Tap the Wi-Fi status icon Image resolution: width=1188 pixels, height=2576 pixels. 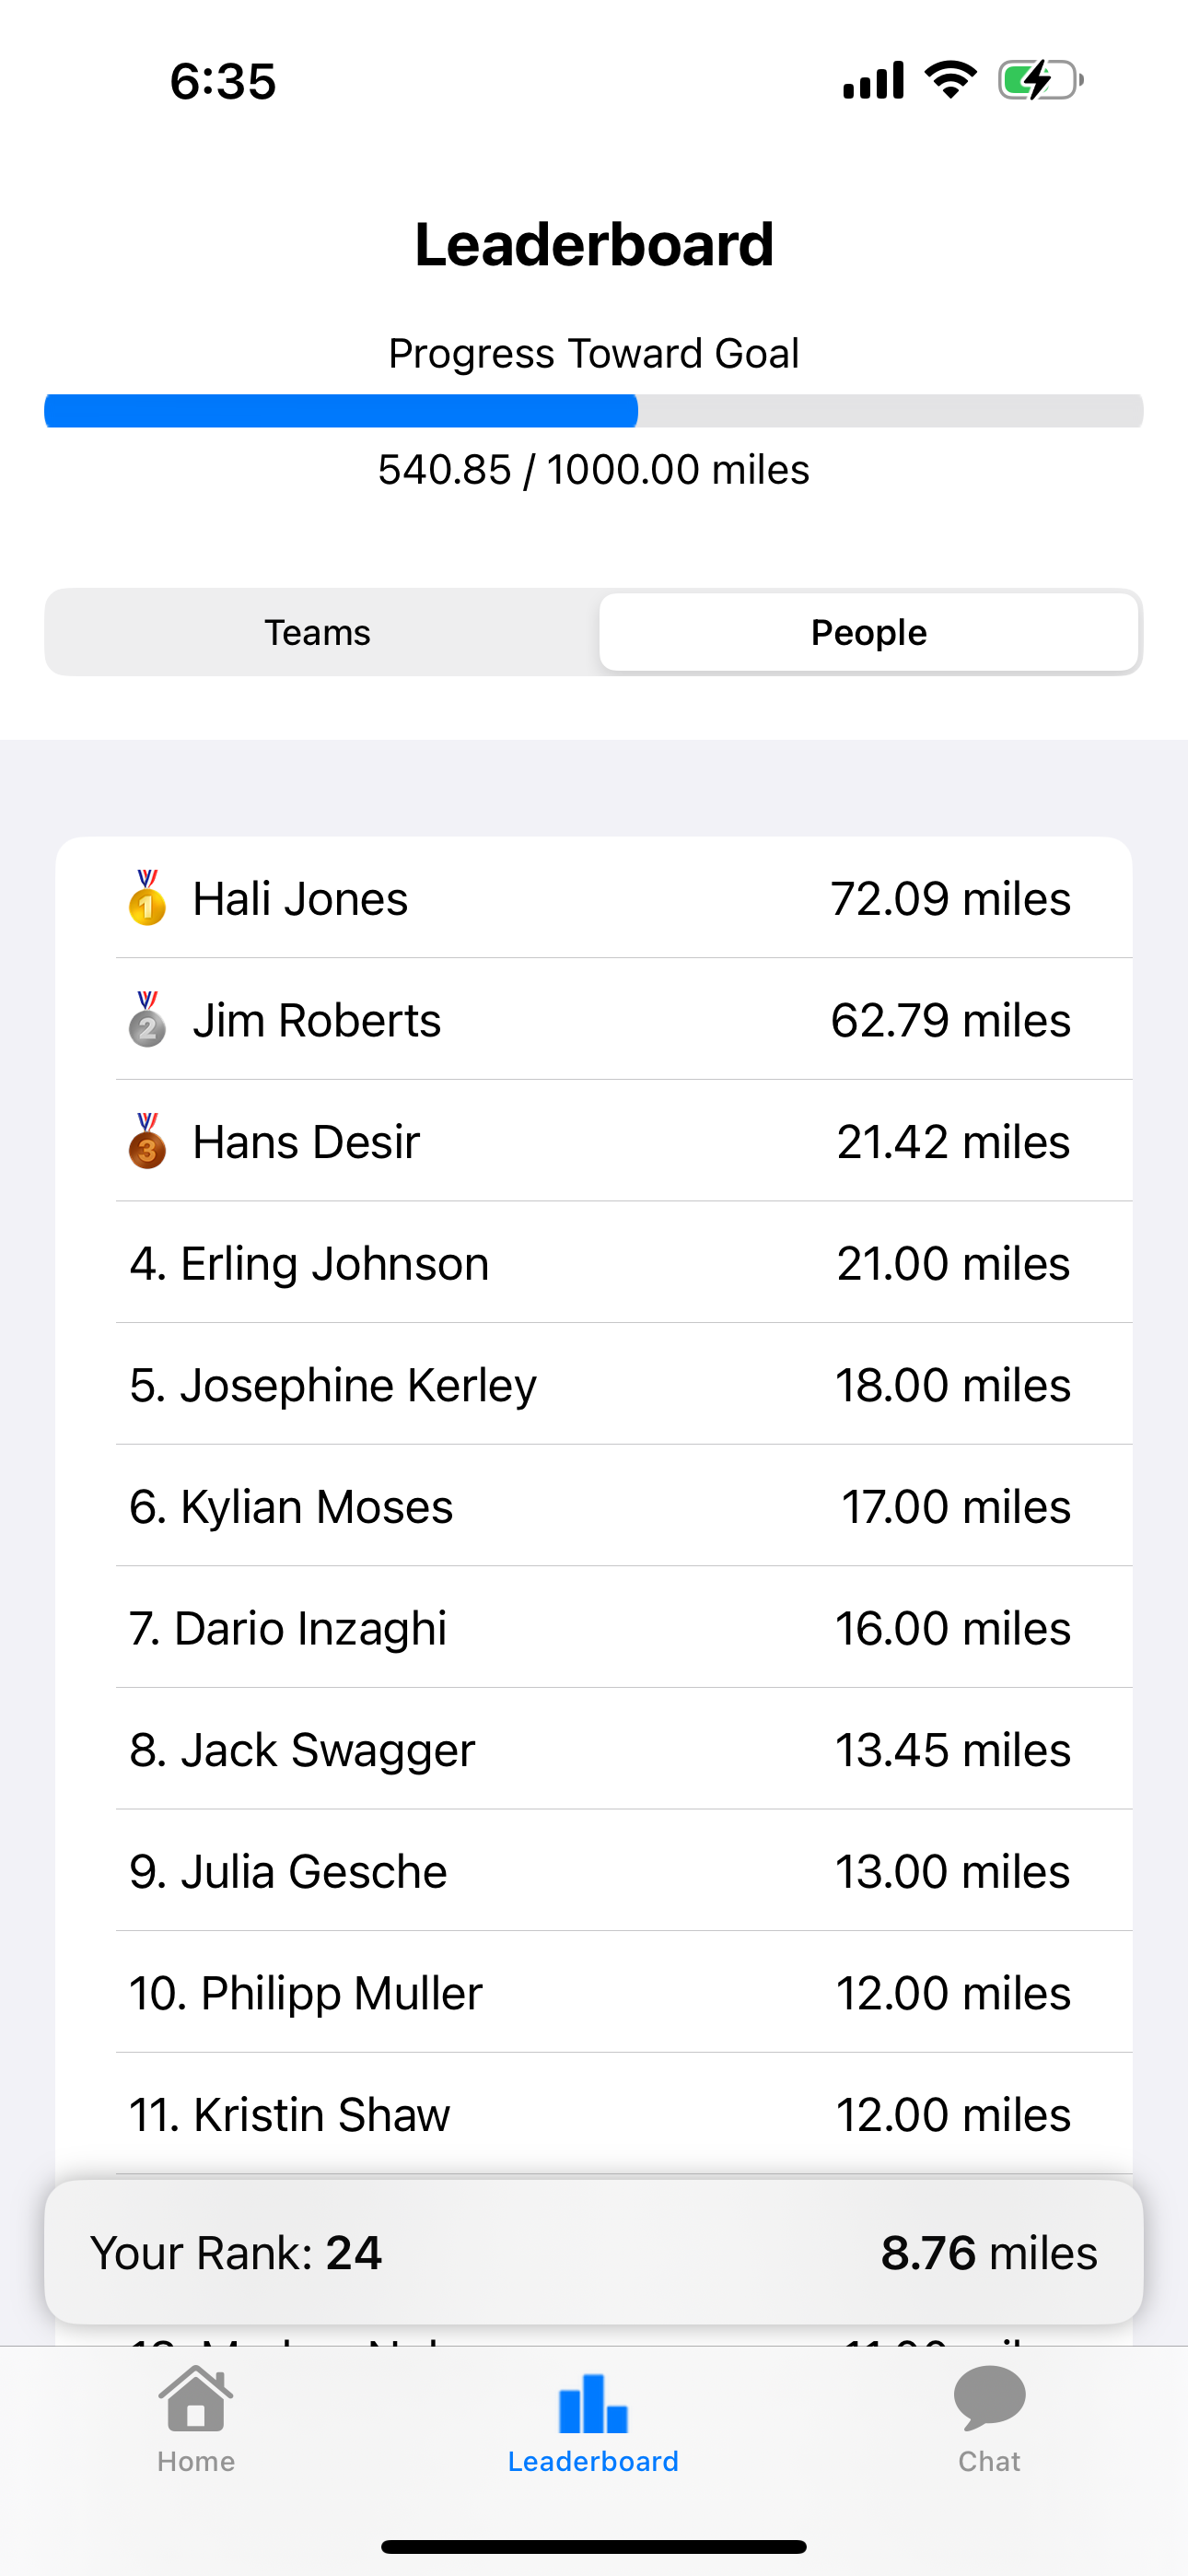pos(951,80)
